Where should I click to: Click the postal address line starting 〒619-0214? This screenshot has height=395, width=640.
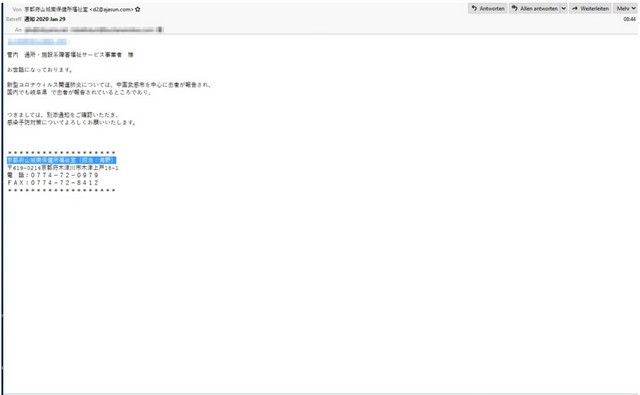tap(63, 168)
